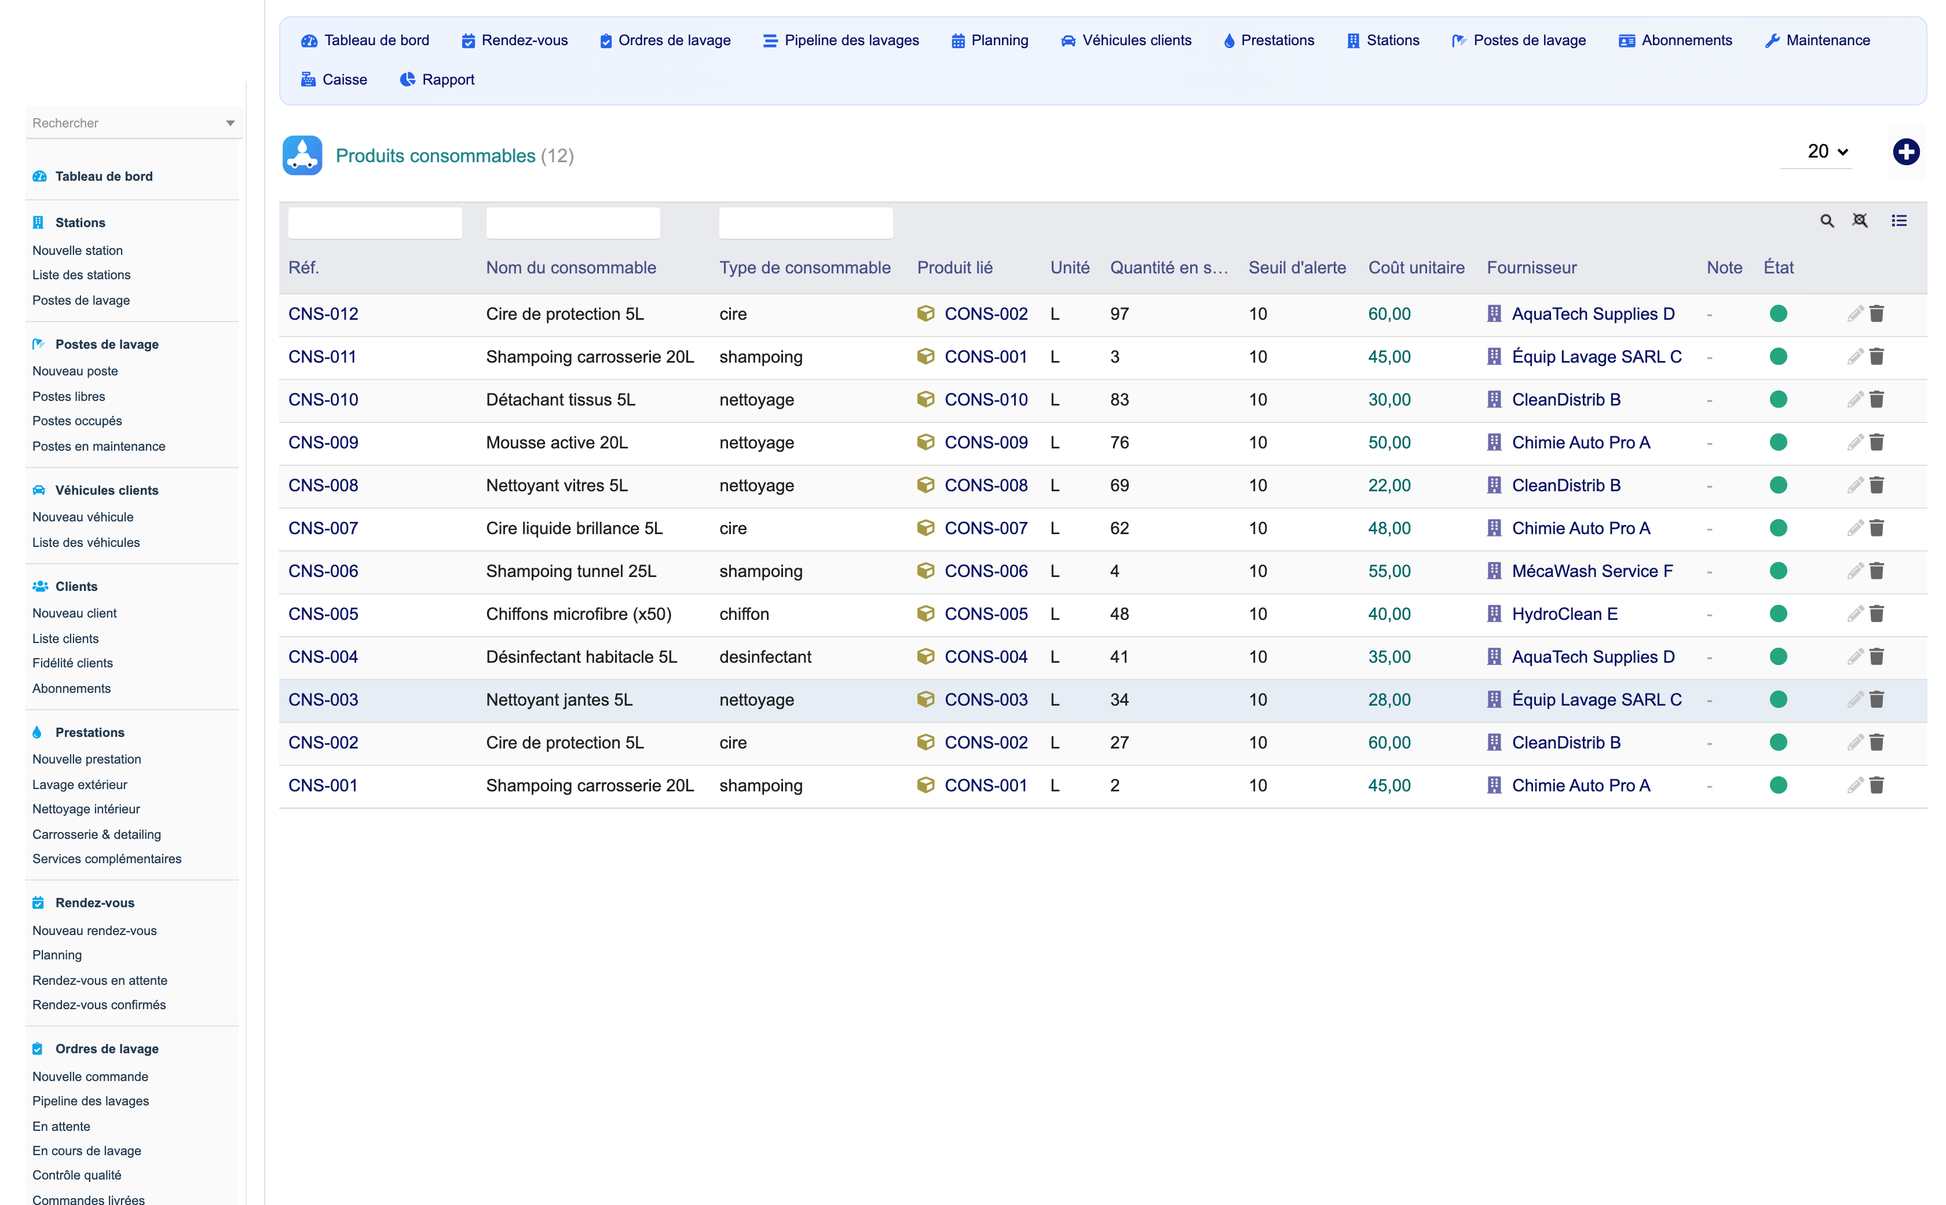The image size is (1946, 1205).
Task: Open reference link CNS-003
Action: tap(323, 700)
